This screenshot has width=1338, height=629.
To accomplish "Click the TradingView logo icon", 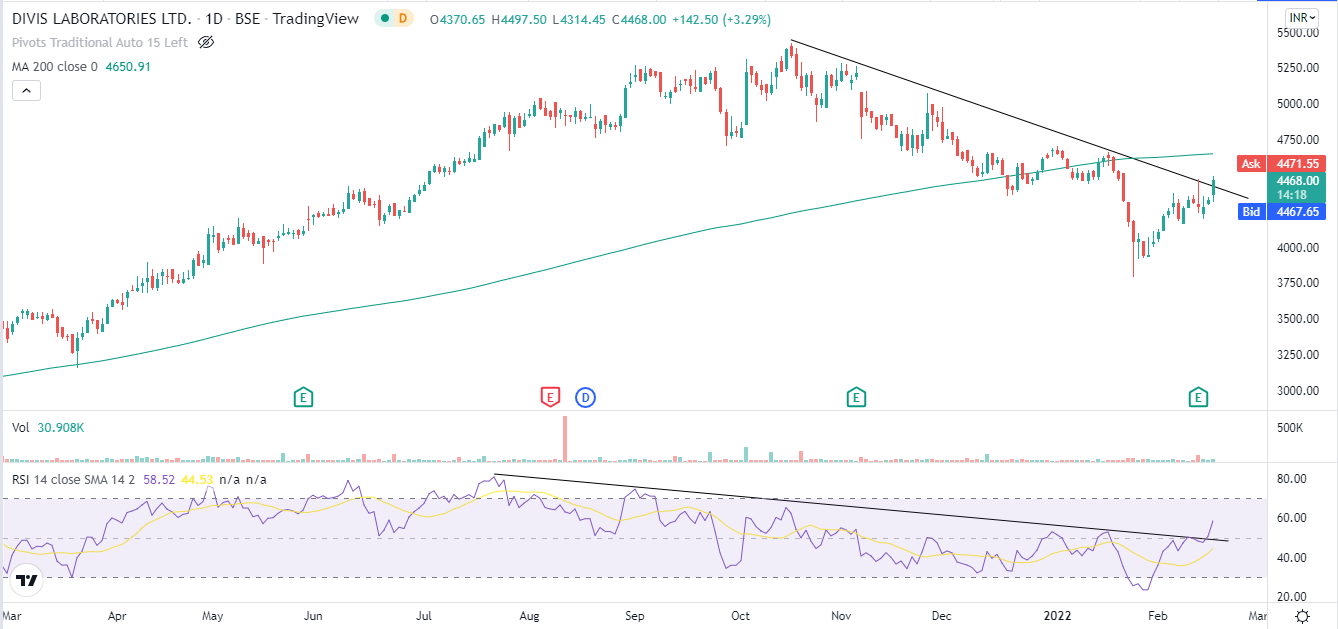I will pyautogui.click(x=27, y=581).
